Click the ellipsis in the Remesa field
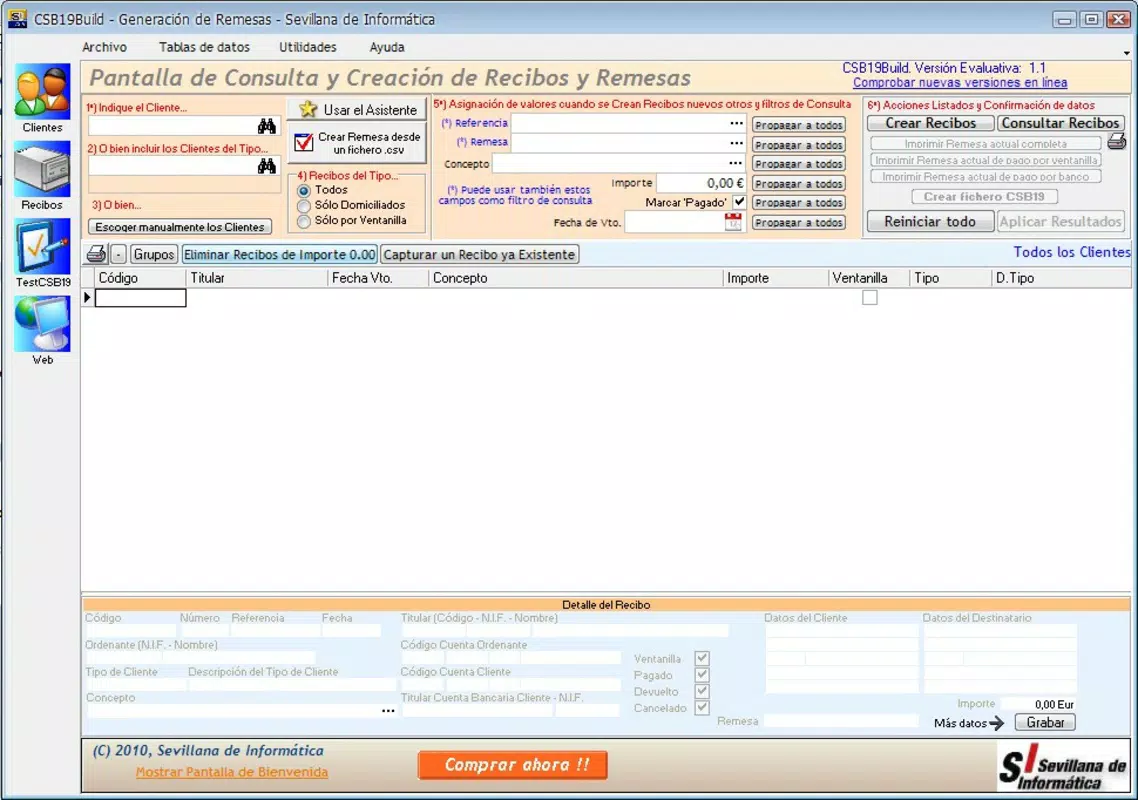 click(736, 143)
